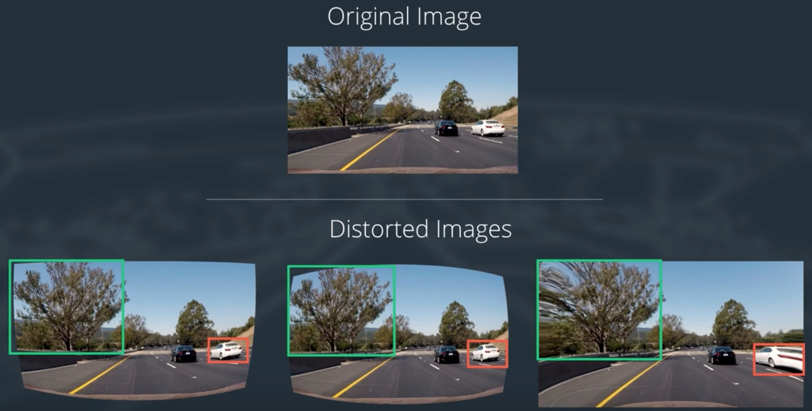Click black car in third distorted image
812x411 pixels.
[x=722, y=355]
